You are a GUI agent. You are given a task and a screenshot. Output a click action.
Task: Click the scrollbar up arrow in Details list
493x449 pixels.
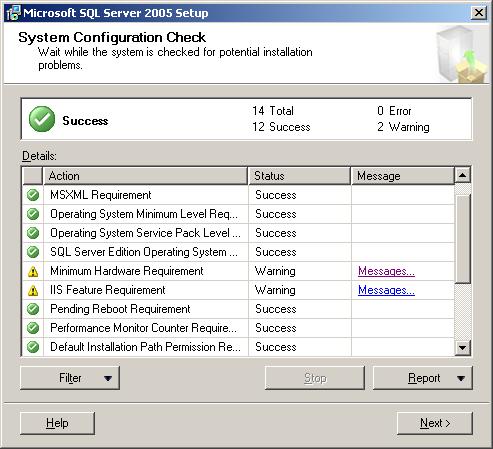463,175
